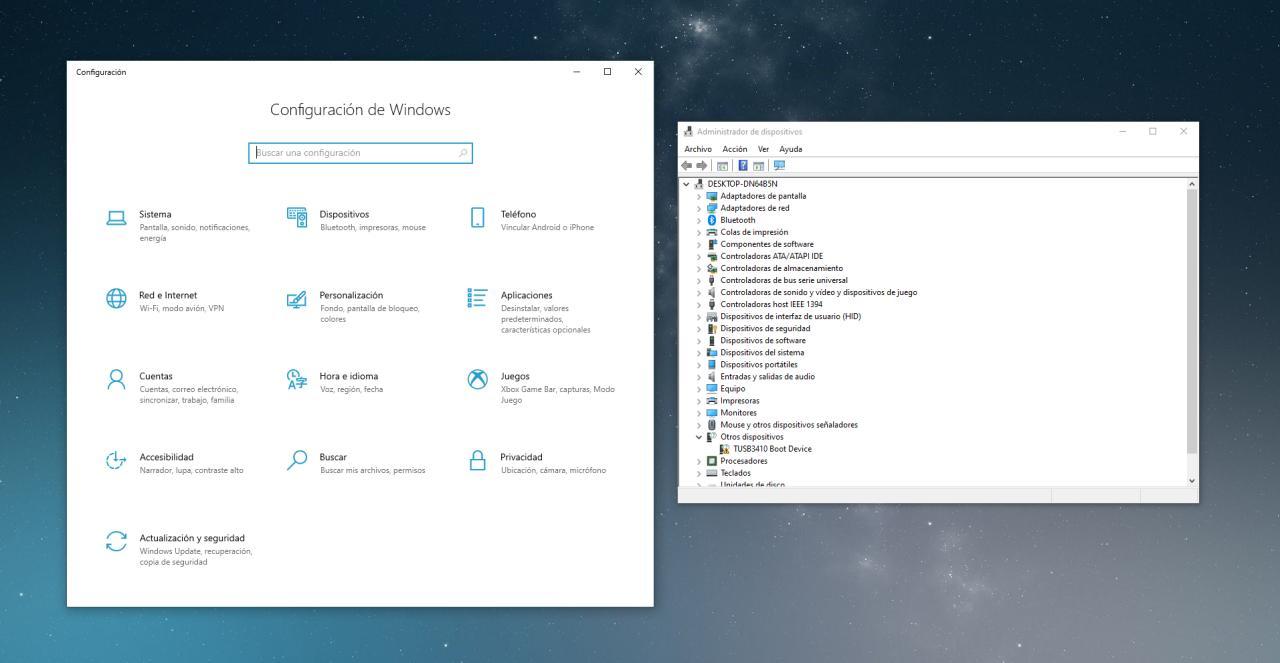Image resolution: width=1280 pixels, height=663 pixels.
Task: Click the warning icon beside TUSB3410 Boot Device
Action: (x=724, y=449)
